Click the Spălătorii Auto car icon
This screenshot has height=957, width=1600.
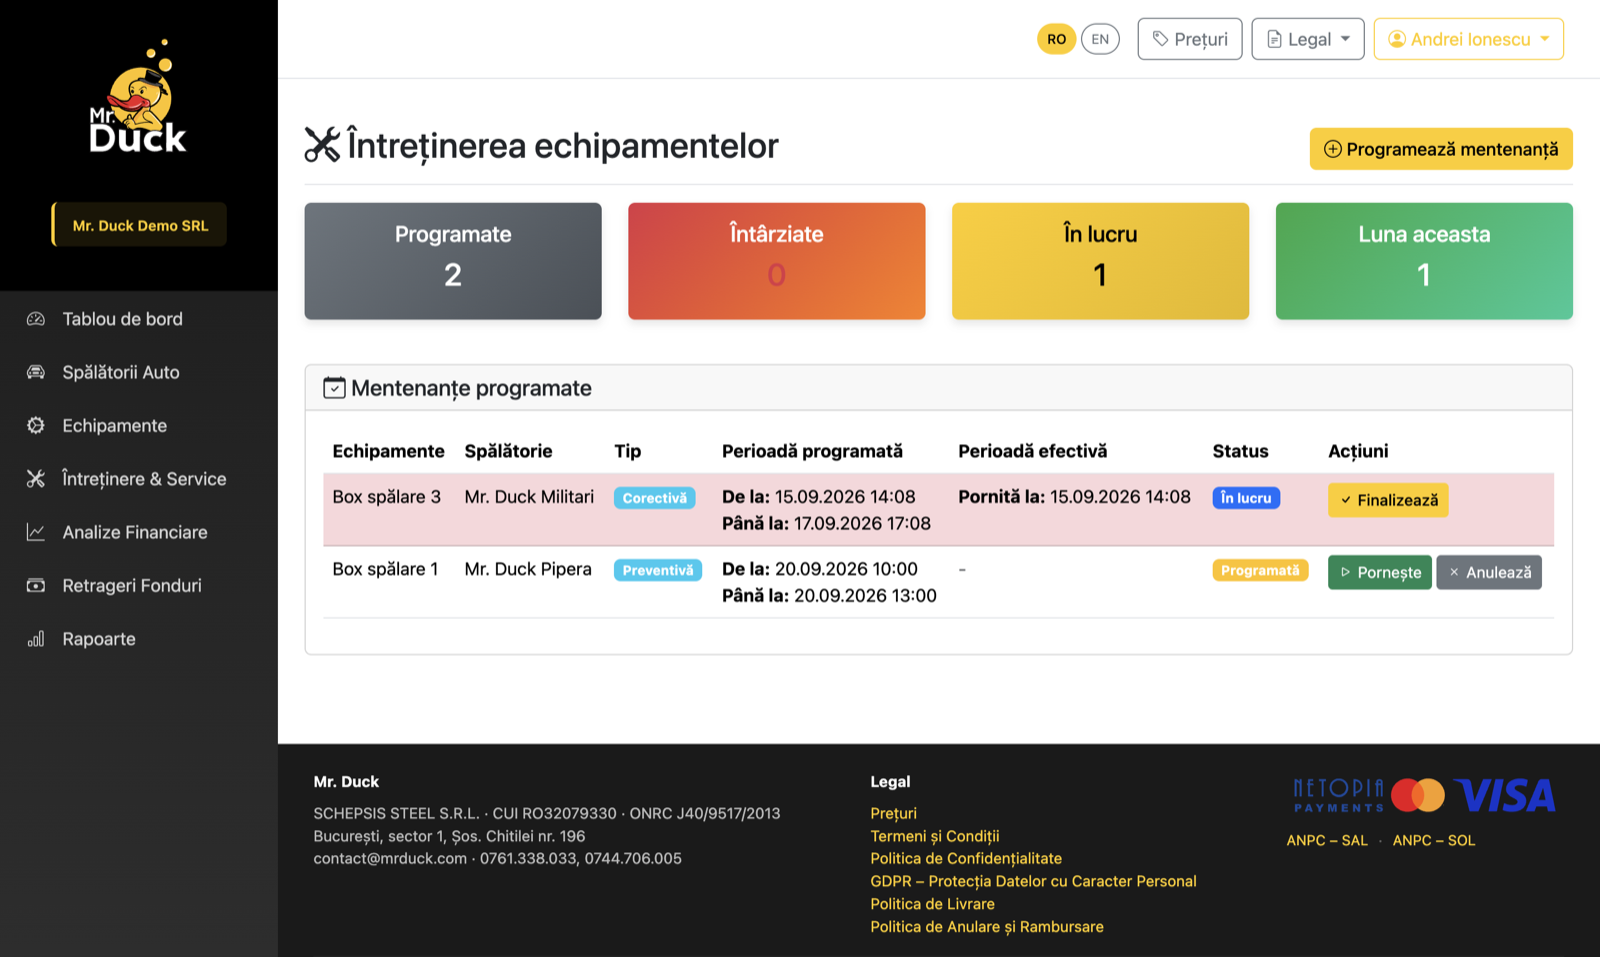pyautogui.click(x=36, y=372)
